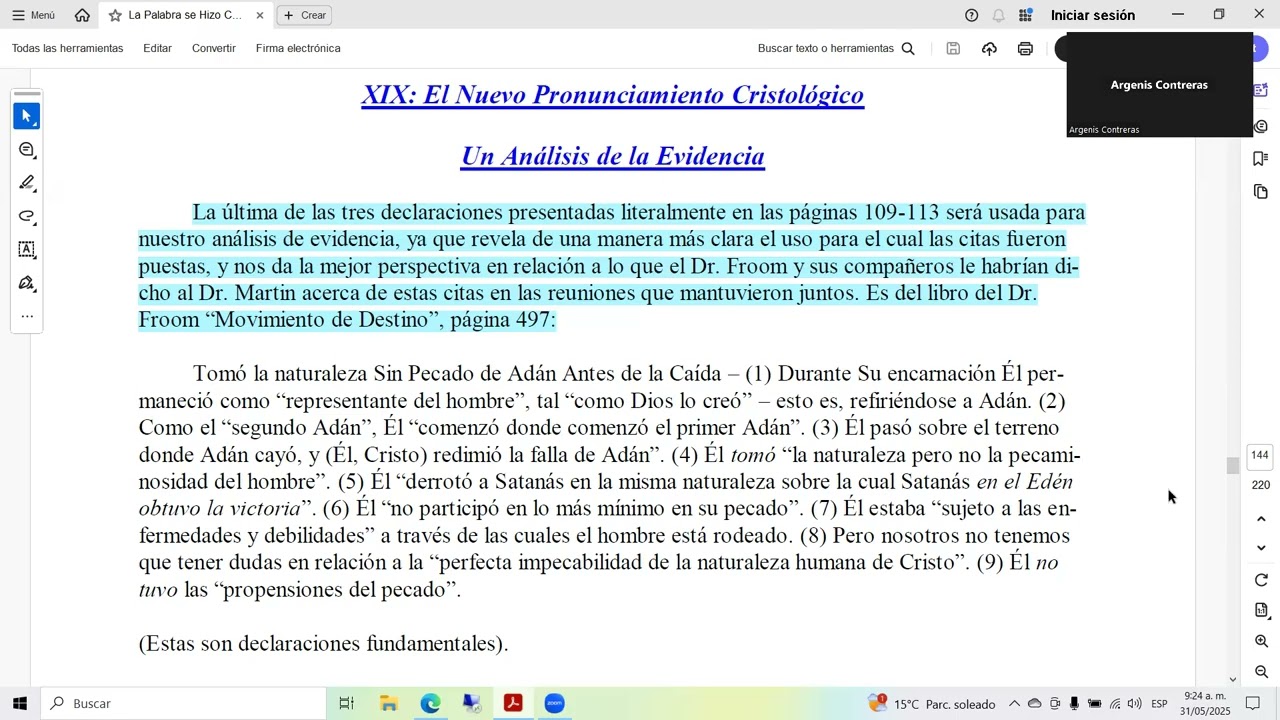Open Task View in the taskbar
The height and width of the screenshot is (720, 1280).
pos(346,704)
